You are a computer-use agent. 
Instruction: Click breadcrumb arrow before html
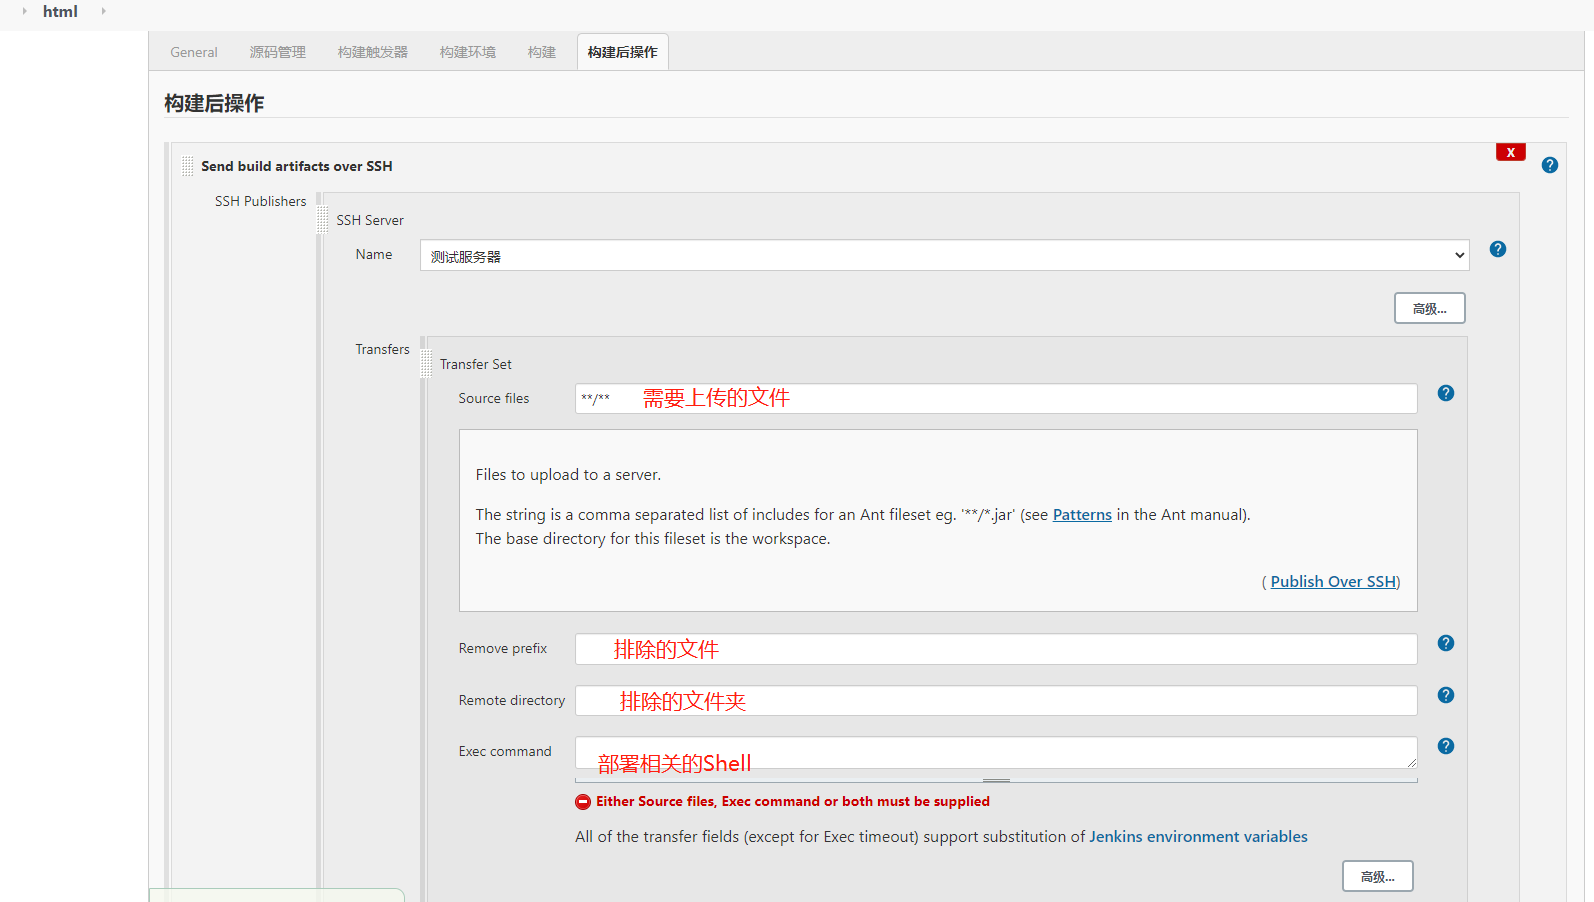coord(24,11)
